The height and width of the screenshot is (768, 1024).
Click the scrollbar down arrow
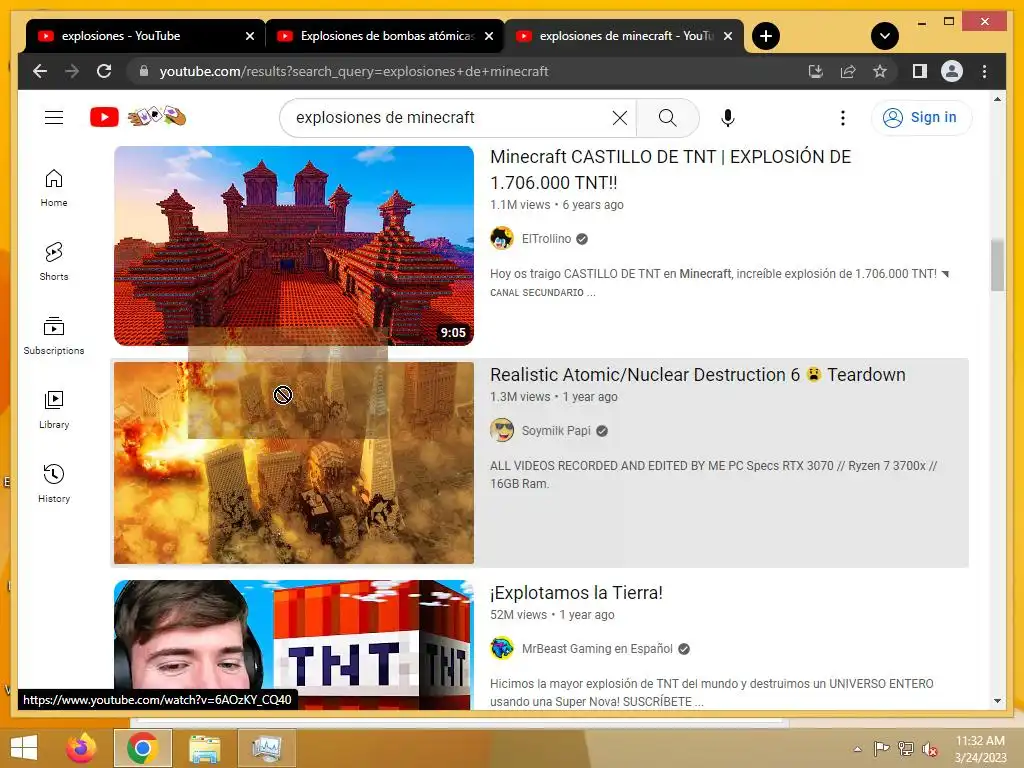click(997, 701)
